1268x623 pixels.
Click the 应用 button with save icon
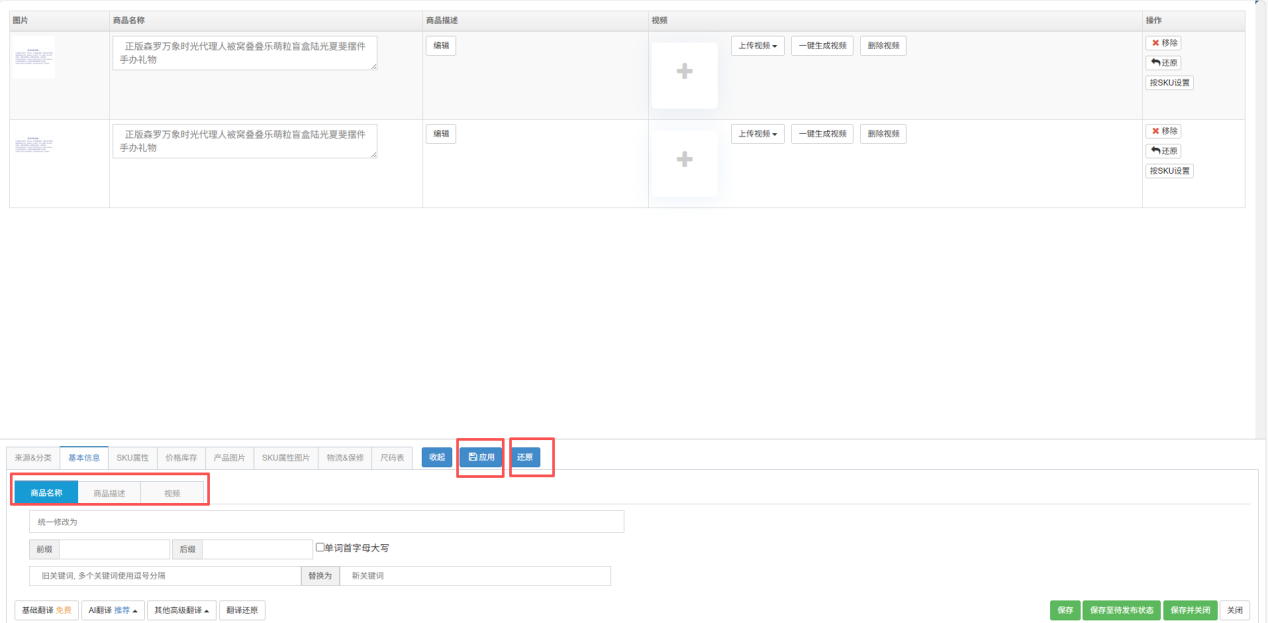(x=481, y=457)
